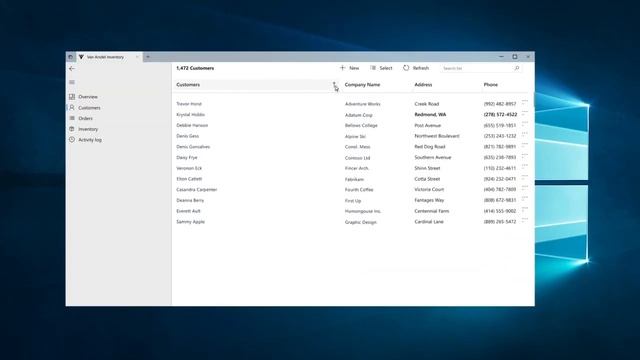Click the Bellows College company cell
The height and width of the screenshot is (360, 640).
[x=361, y=125]
